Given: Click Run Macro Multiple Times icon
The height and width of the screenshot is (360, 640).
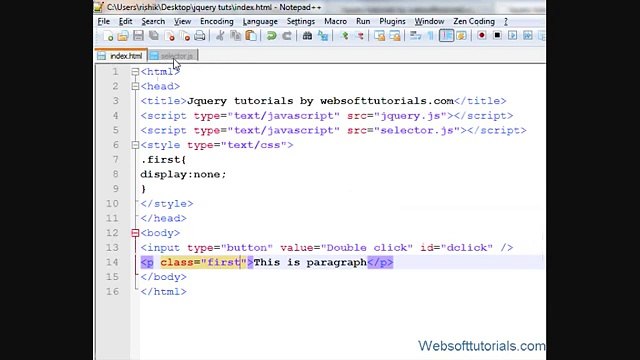Looking at the screenshot, I should [528, 36].
